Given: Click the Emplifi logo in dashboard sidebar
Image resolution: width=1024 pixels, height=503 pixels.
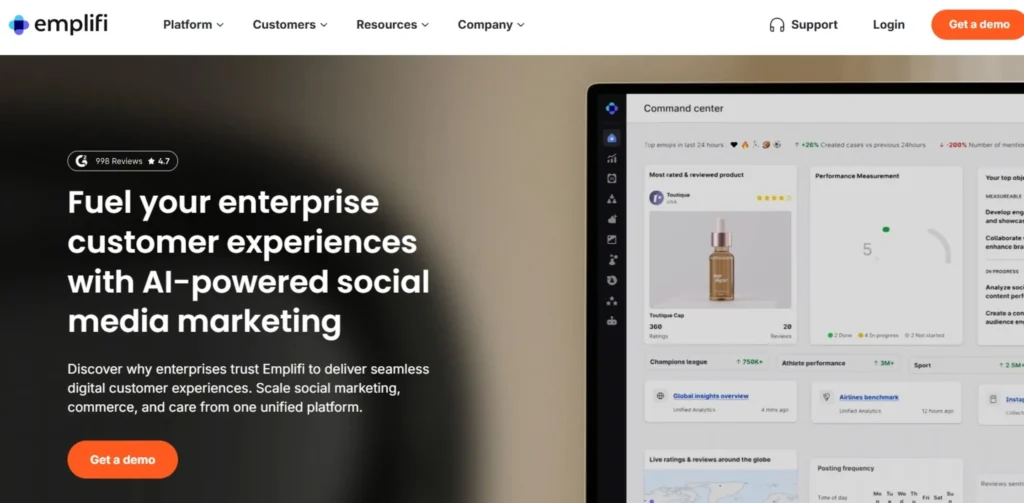Looking at the screenshot, I should click(x=611, y=108).
